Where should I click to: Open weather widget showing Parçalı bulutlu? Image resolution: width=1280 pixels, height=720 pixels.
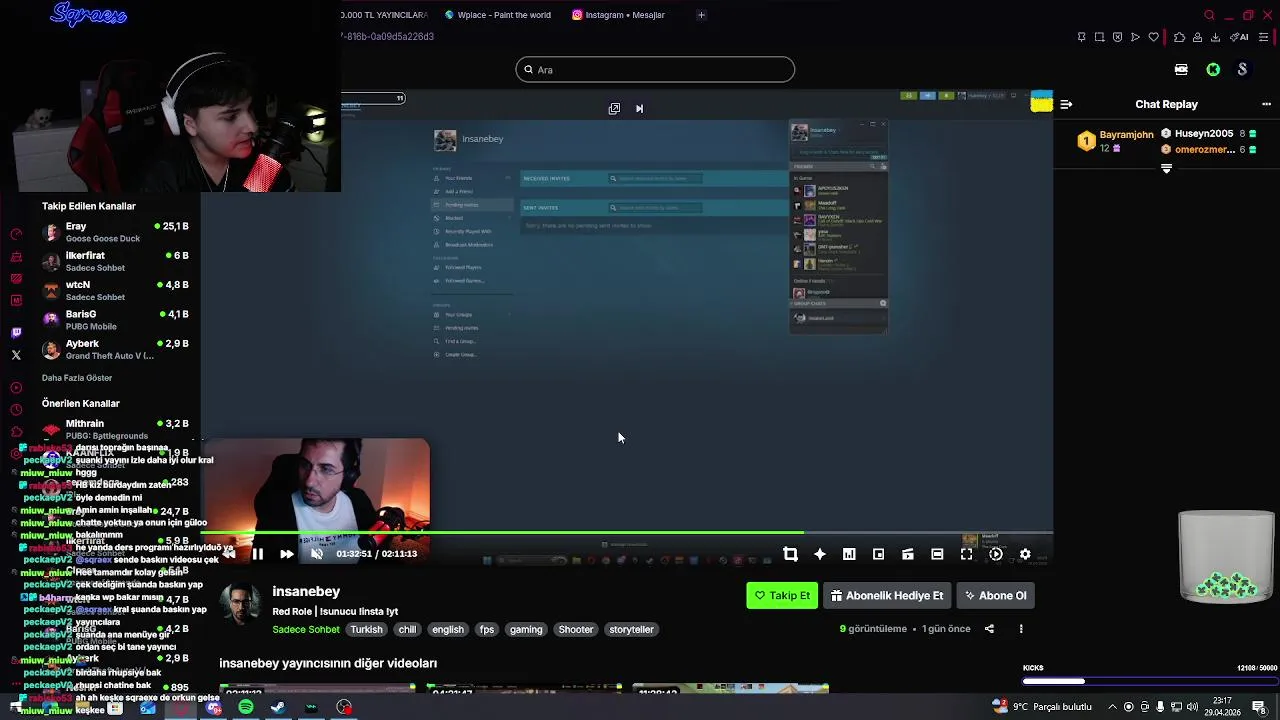(1042, 706)
